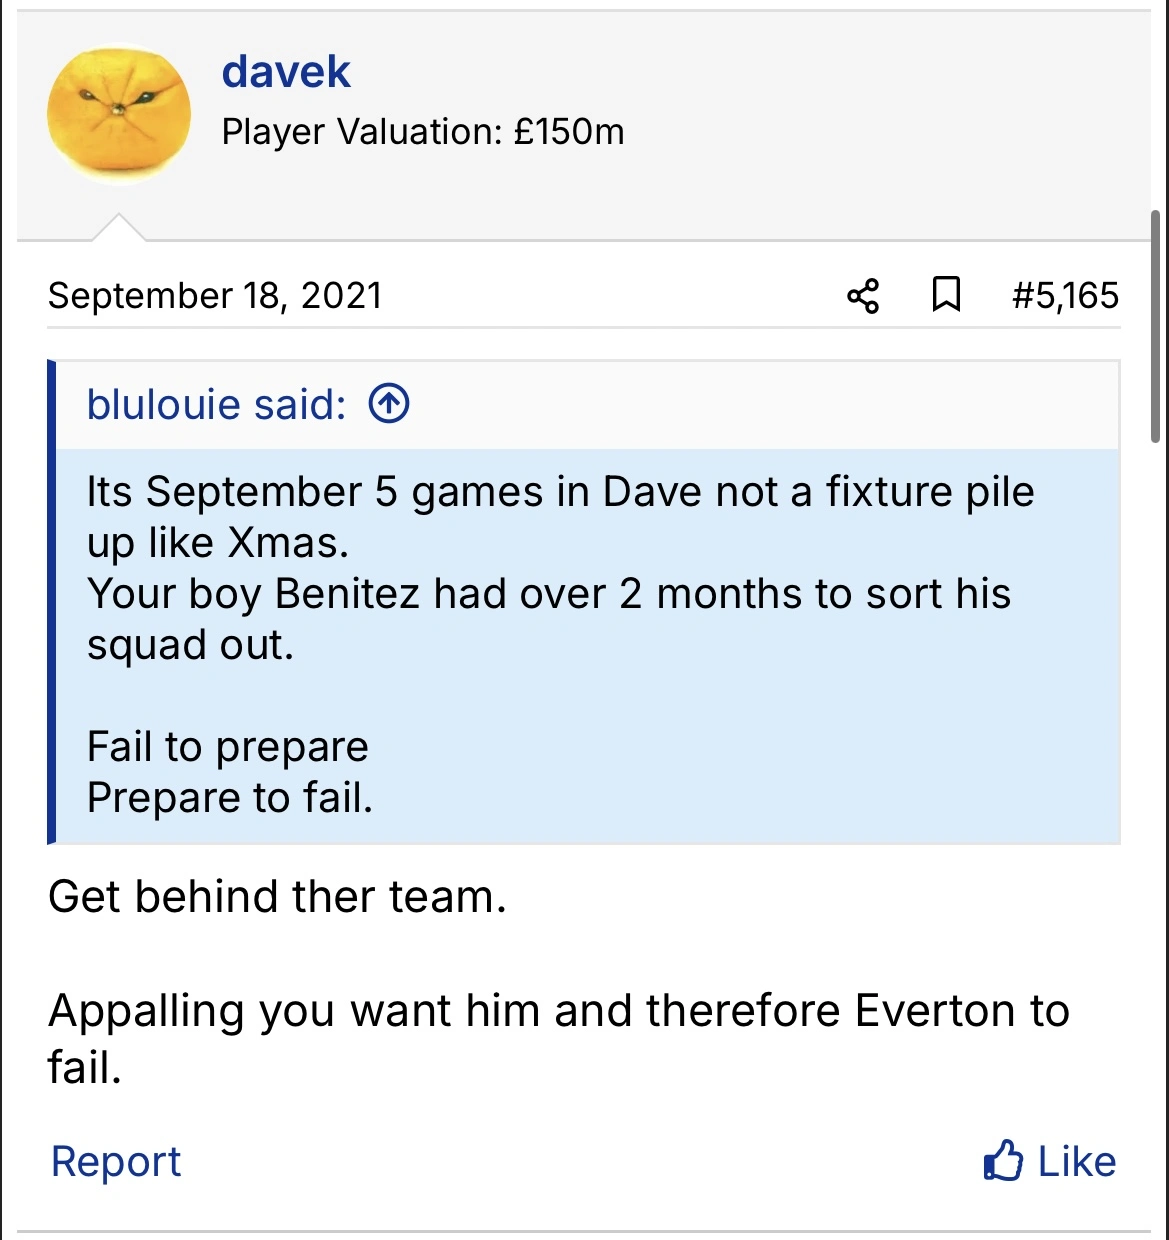Click the September 18, 2021 post date

[215, 296]
